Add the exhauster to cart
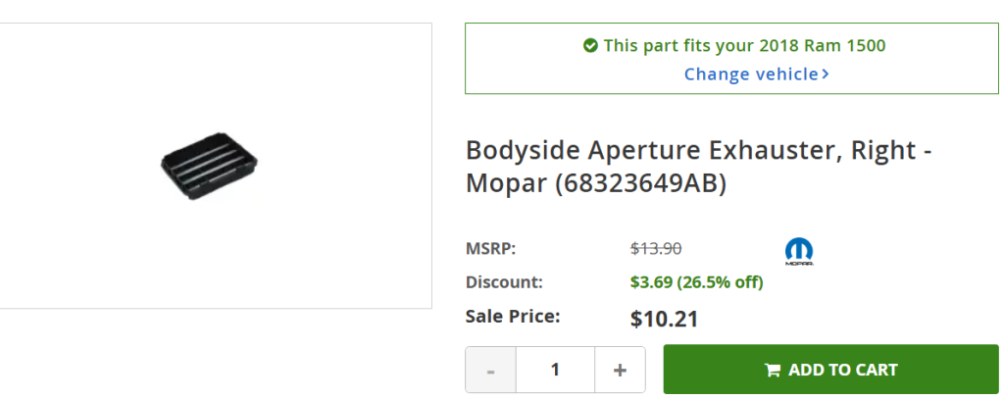The height and width of the screenshot is (400, 1004). (x=830, y=369)
